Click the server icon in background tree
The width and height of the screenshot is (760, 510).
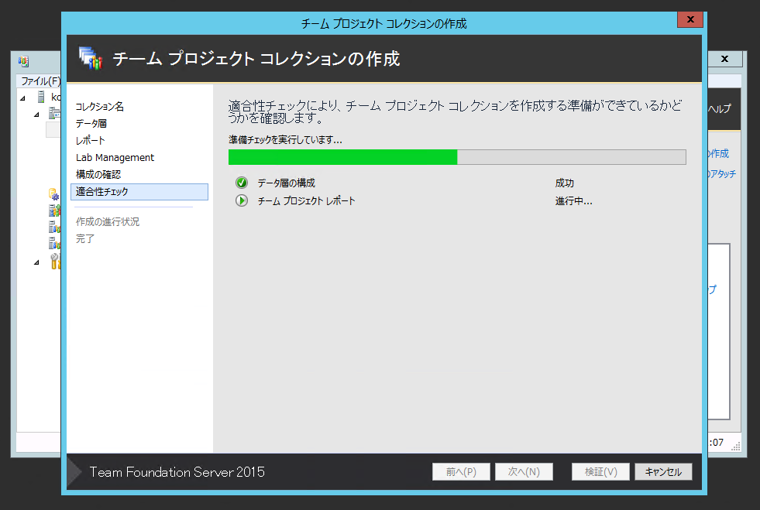click(x=41, y=97)
